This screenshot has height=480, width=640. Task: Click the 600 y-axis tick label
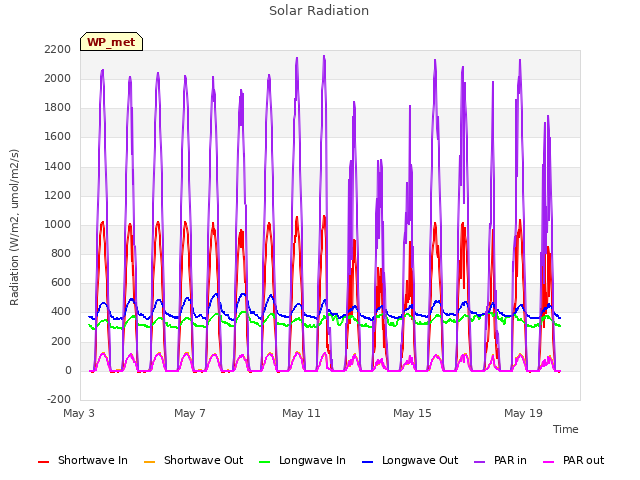61,283
